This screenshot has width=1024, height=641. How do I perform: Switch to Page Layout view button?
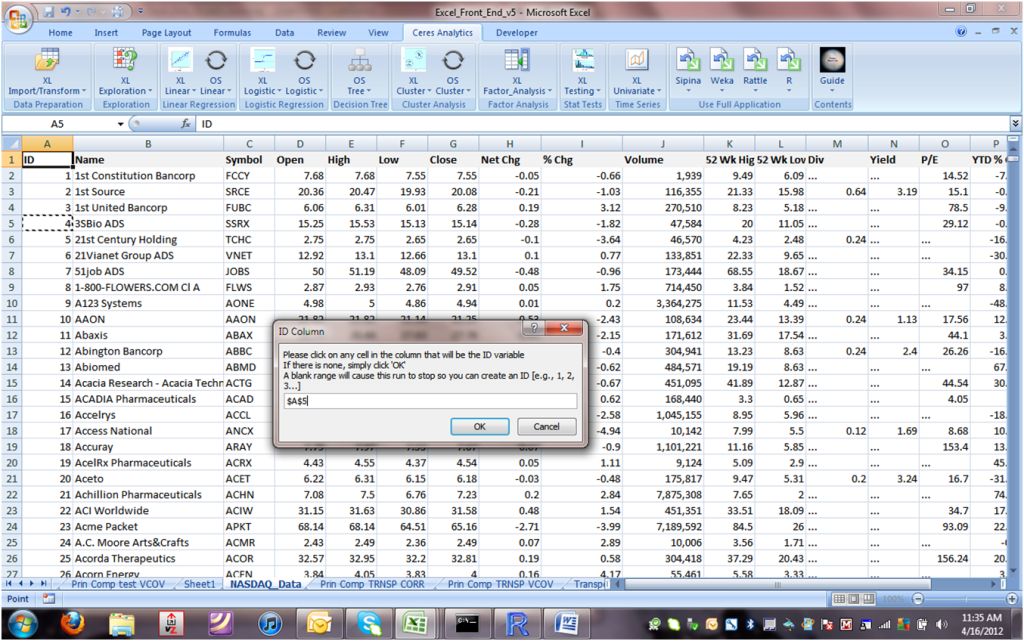pos(854,599)
